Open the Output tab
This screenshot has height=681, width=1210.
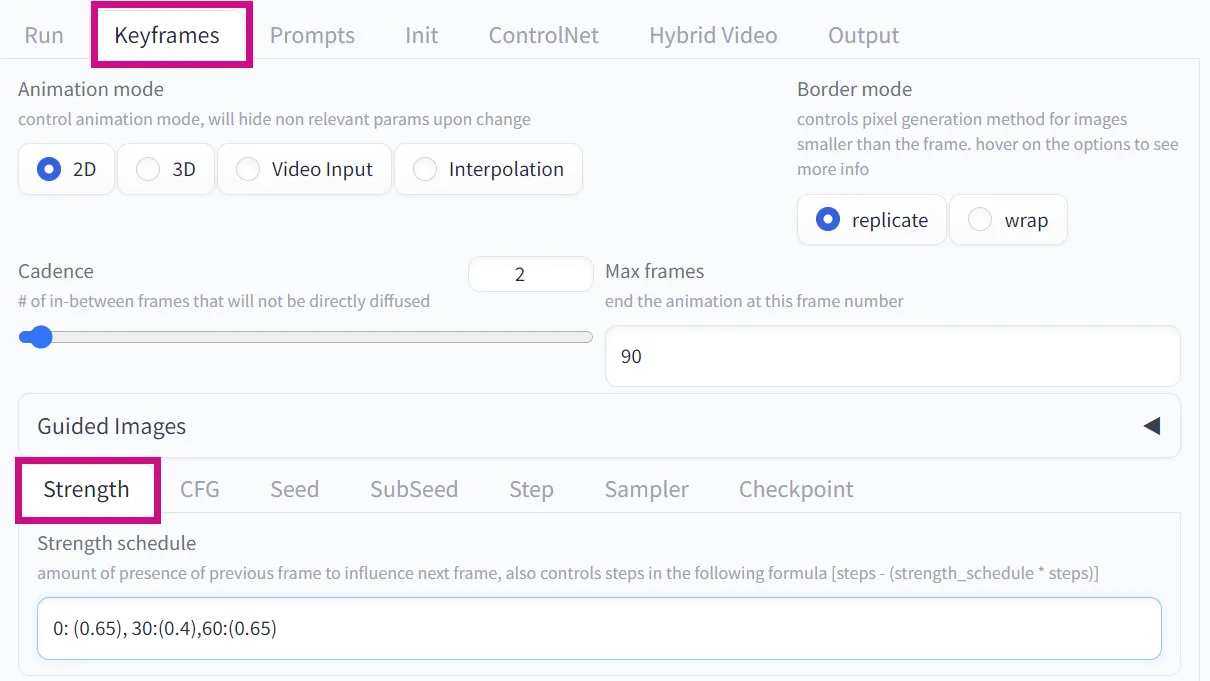(x=863, y=35)
